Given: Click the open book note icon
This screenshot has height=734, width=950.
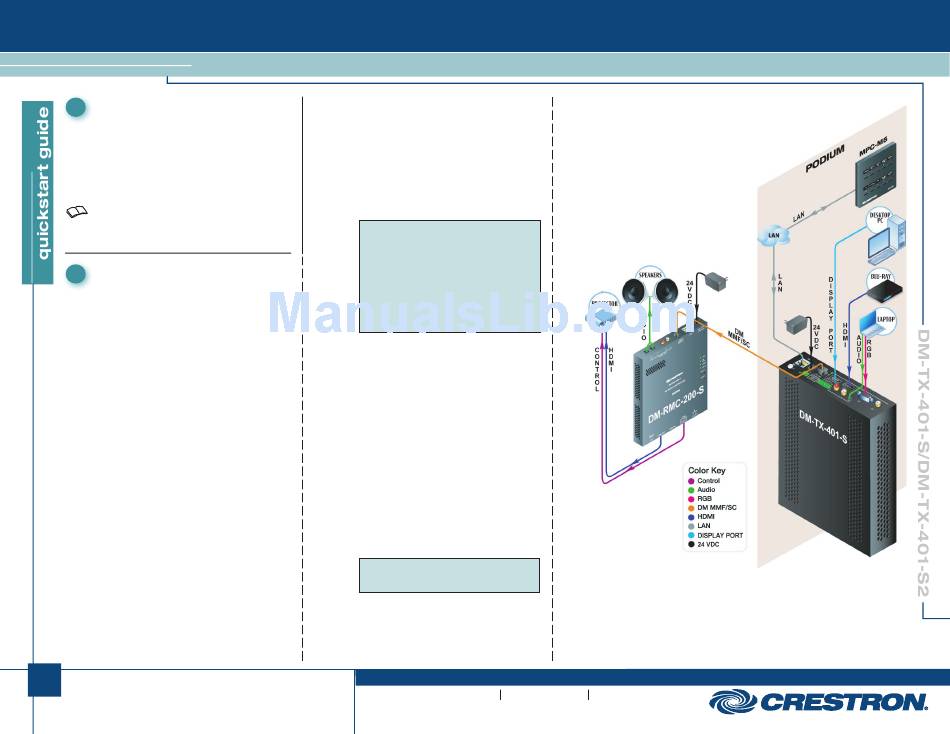Looking at the screenshot, I should click(x=77, y=212).
